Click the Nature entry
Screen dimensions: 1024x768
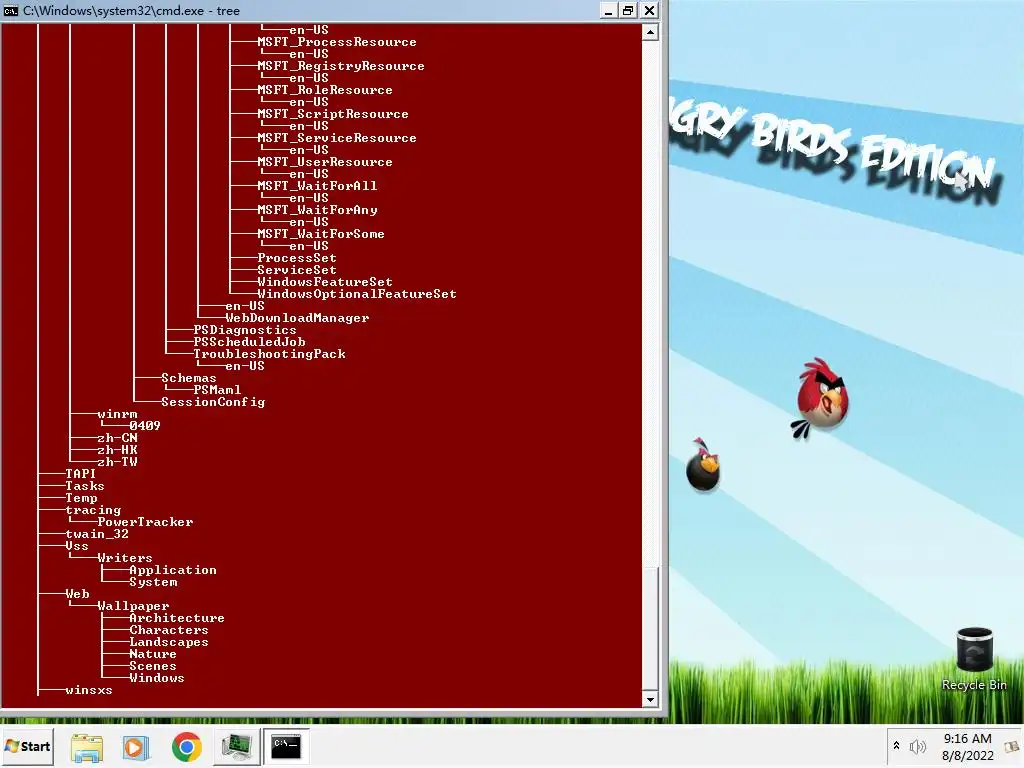click(153, 654)
